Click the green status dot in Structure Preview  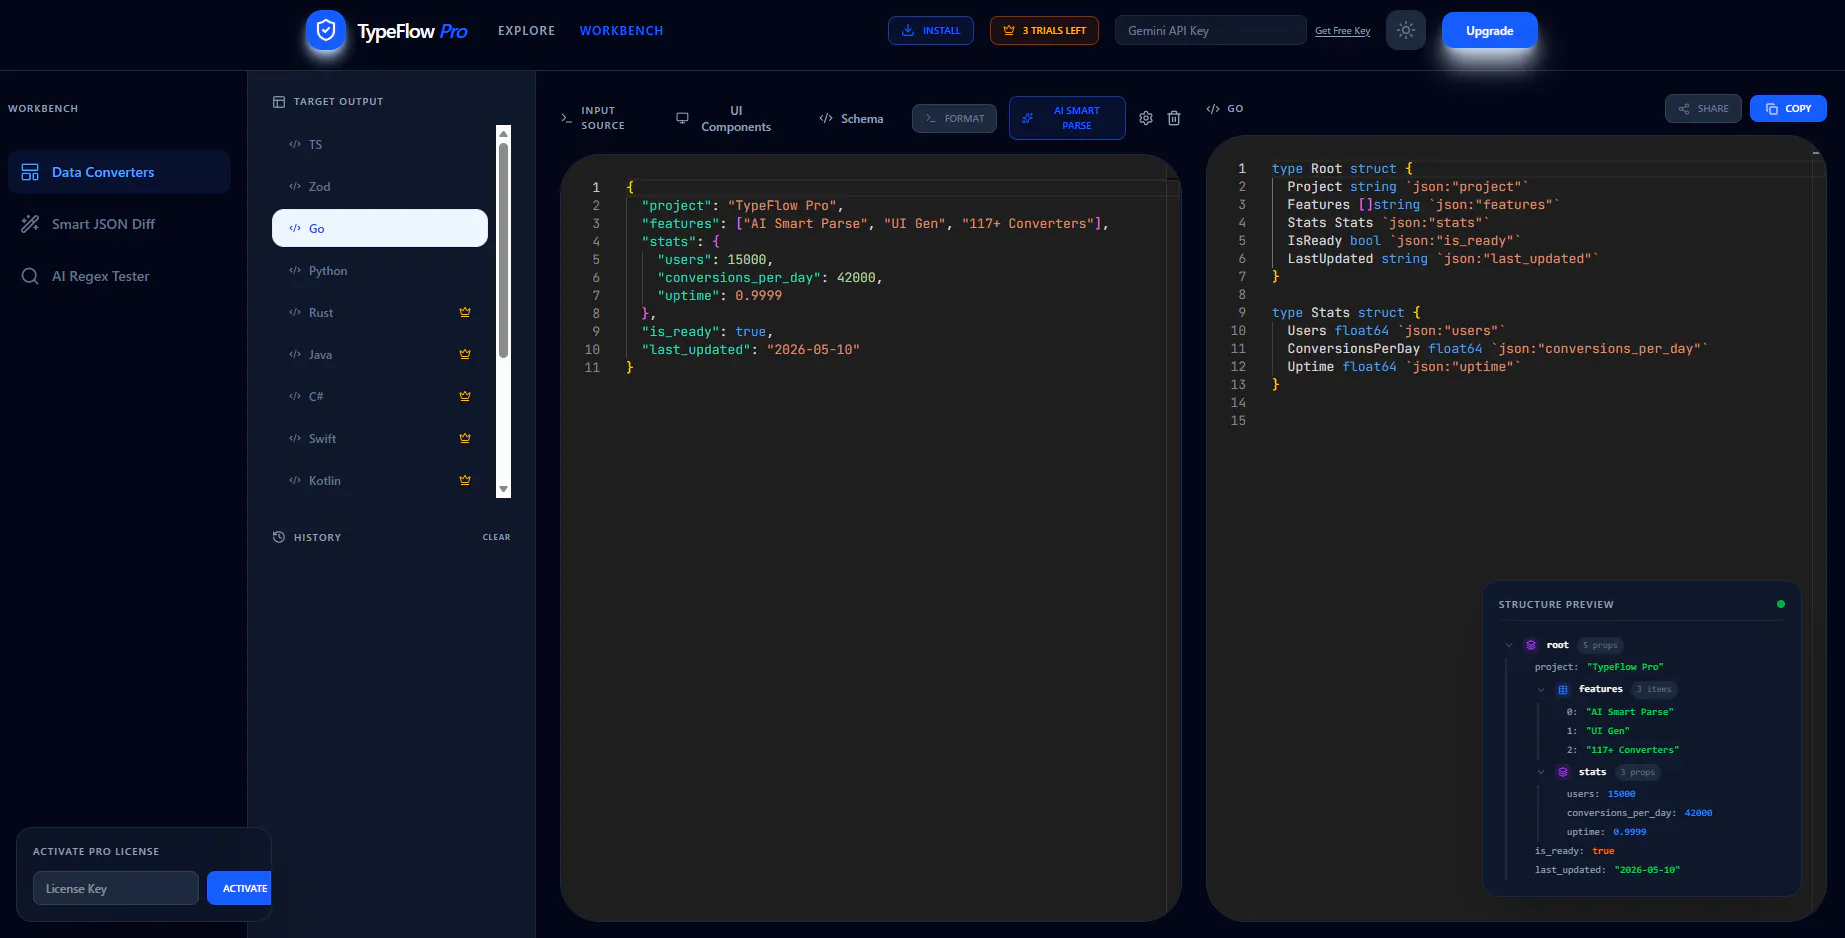(x=1781, y=604)
